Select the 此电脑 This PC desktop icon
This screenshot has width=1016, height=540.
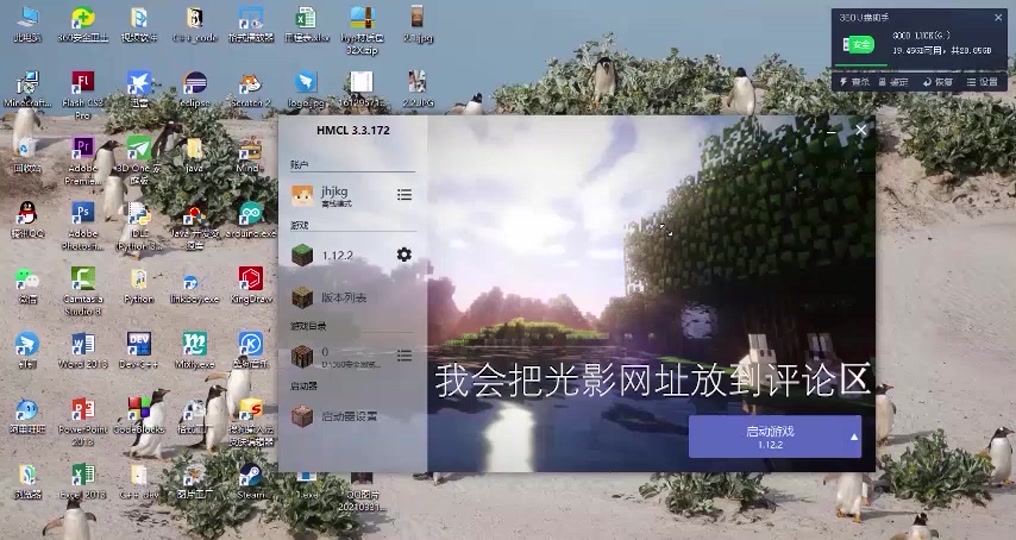(x=27, y=25)
